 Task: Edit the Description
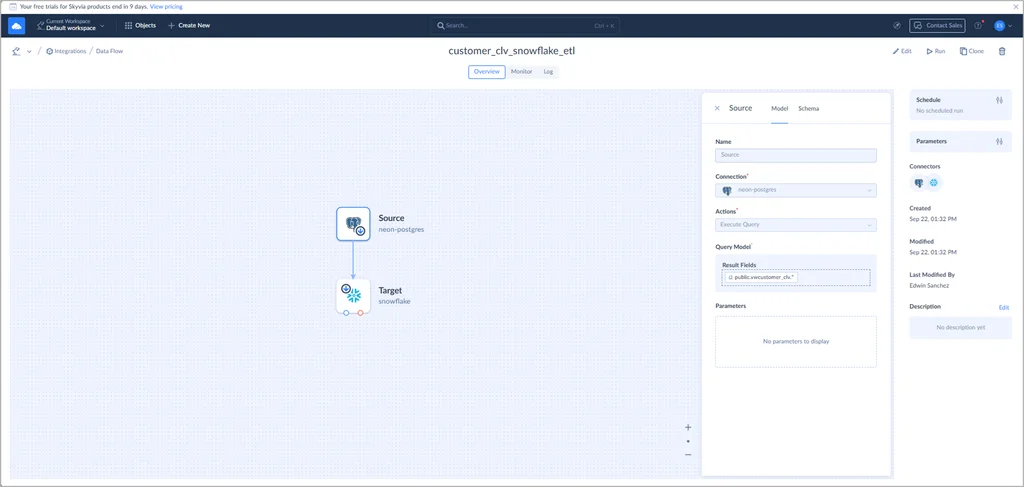[x=1004, y=307]
